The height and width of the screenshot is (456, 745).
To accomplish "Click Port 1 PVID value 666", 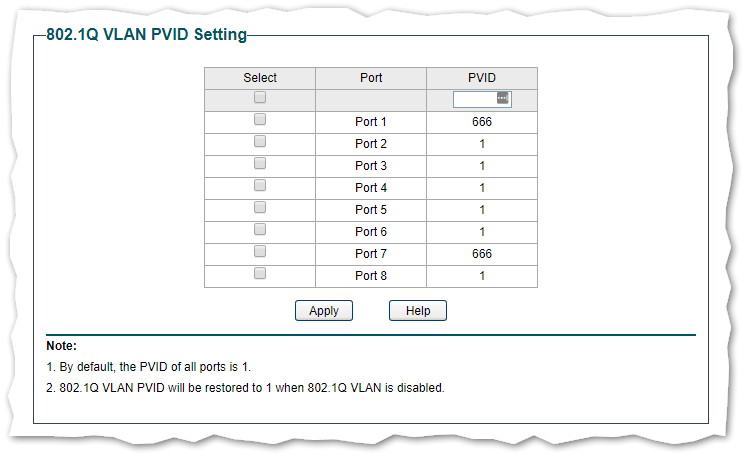I will pos(482,122).
